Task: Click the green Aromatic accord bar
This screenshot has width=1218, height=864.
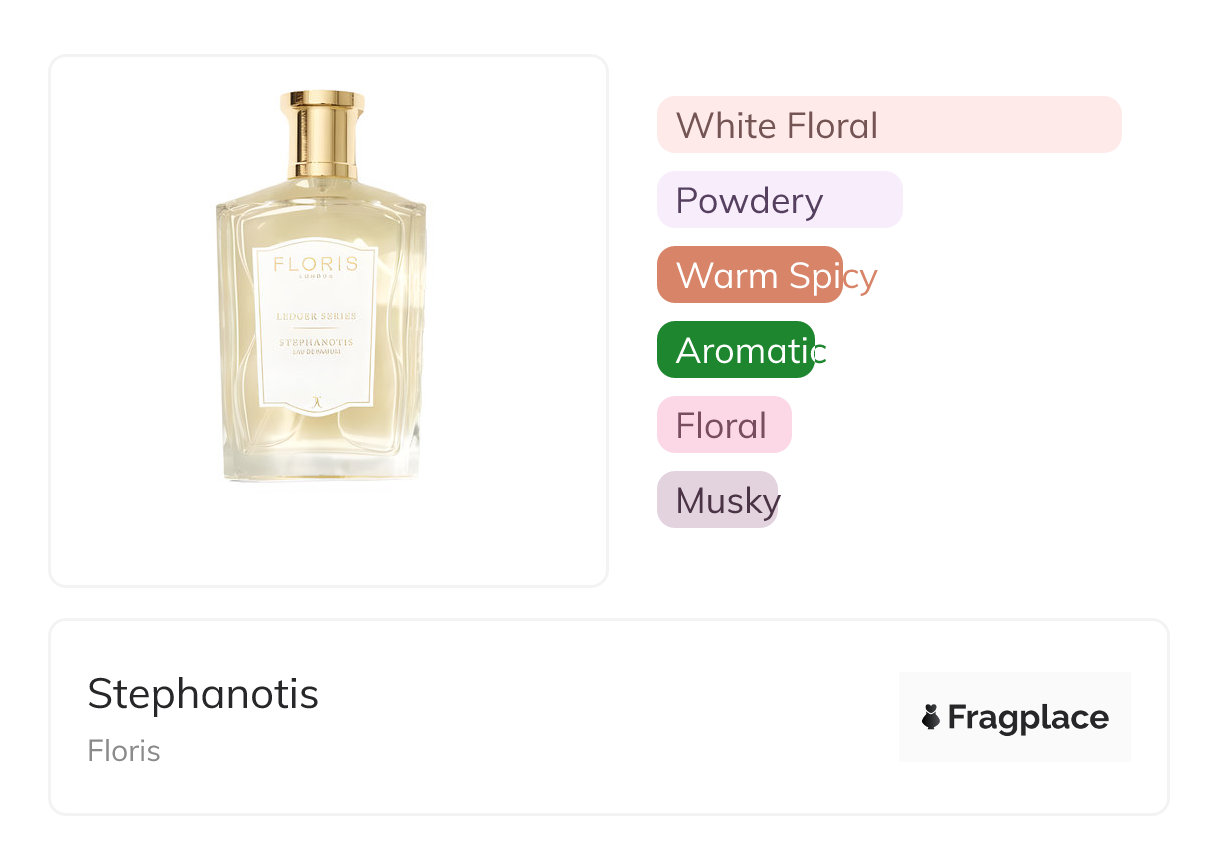Action: click(735, 350)
